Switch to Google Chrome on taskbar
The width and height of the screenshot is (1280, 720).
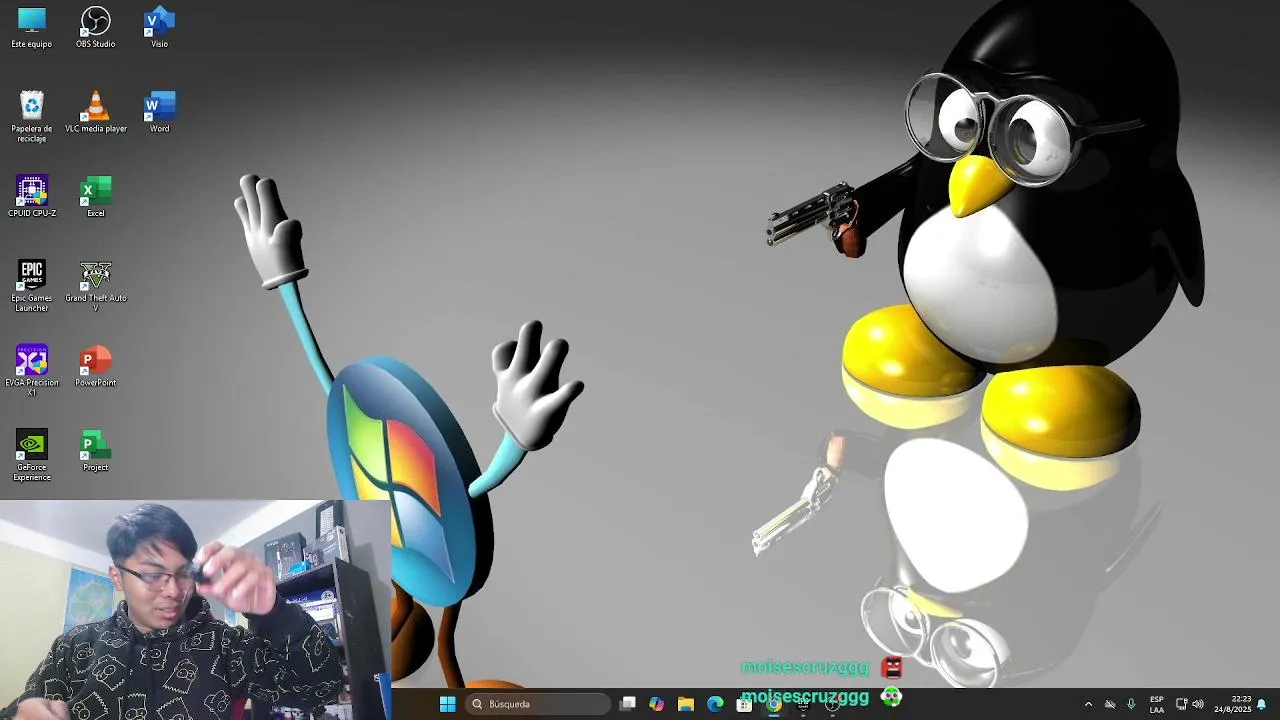point(774,704)
